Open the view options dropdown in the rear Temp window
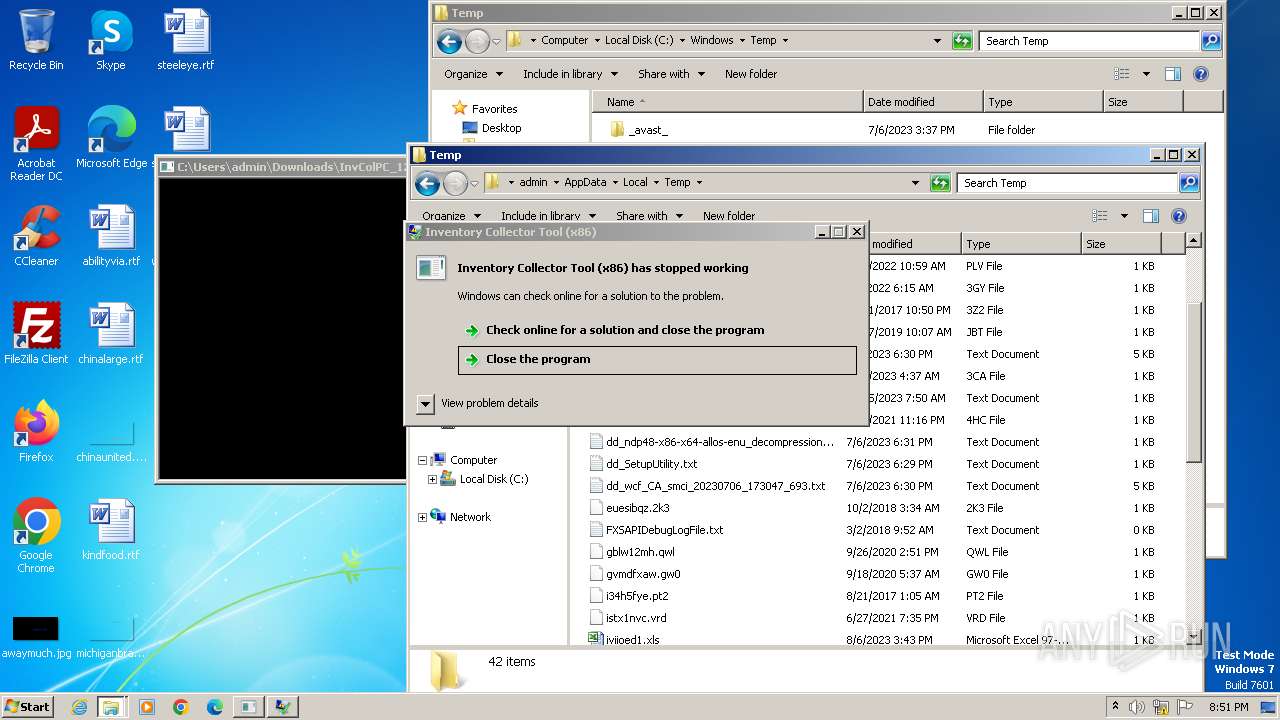This screenshot has width=1280, height=720. click(x=1146, y=74)
